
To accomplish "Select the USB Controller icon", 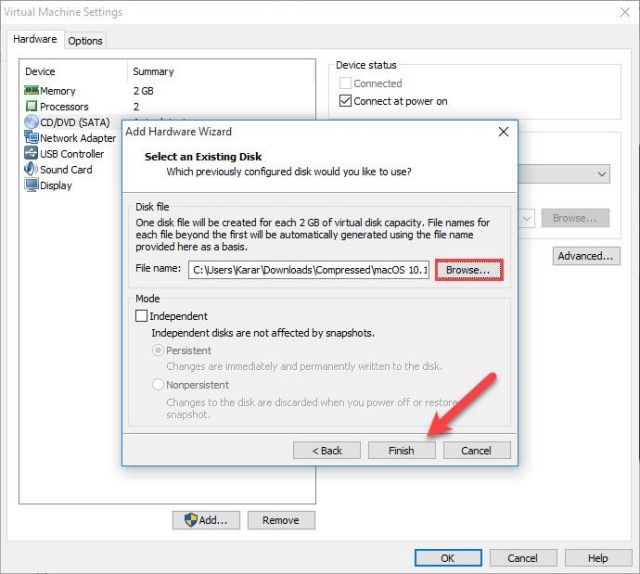I will tap(31, 153).
